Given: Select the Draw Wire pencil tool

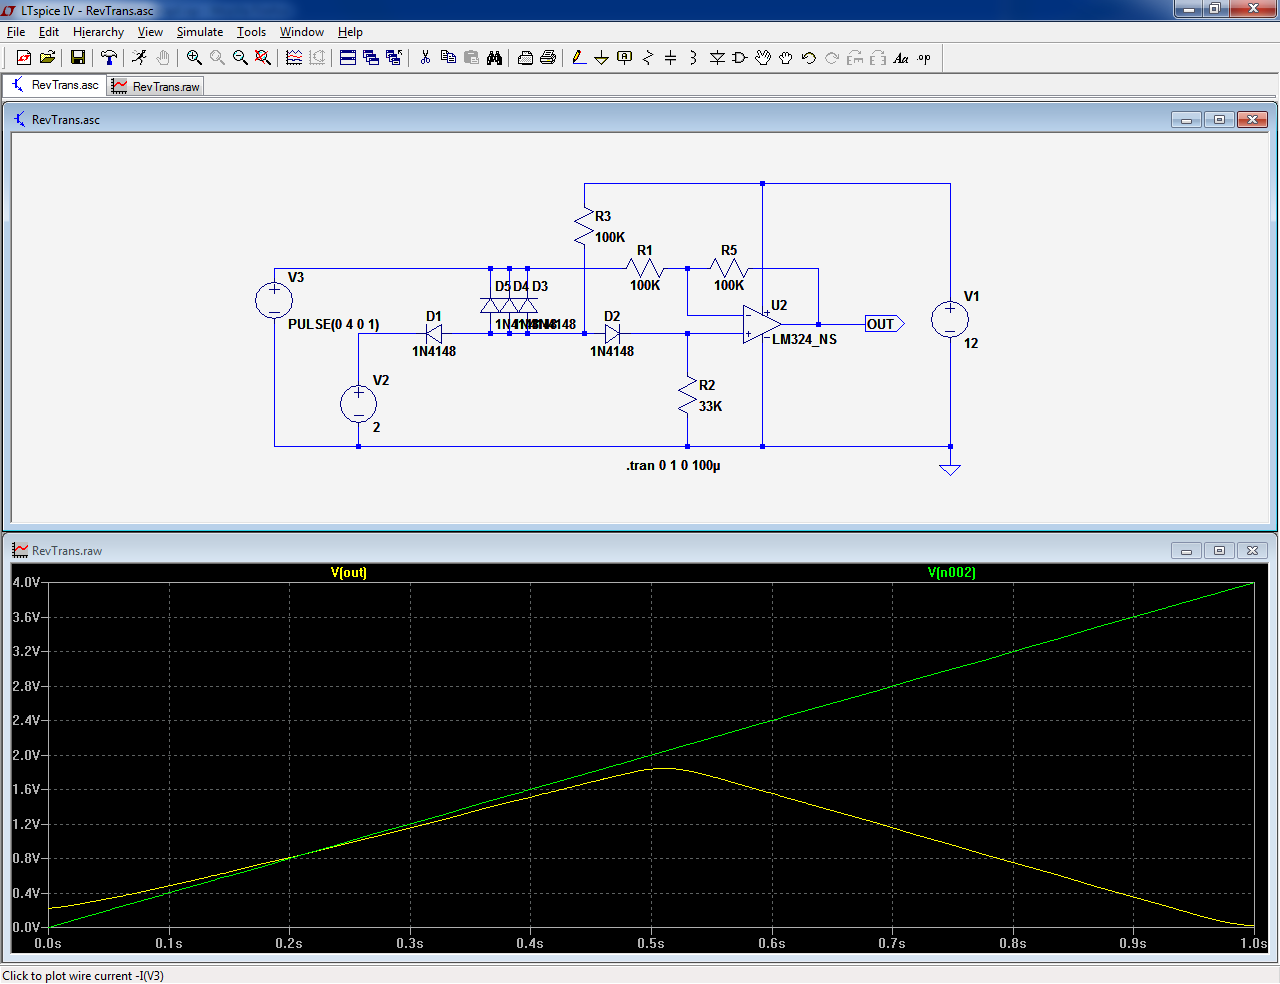Looking at the screenshot, I should pyautogui.click(x=579, y=58).
